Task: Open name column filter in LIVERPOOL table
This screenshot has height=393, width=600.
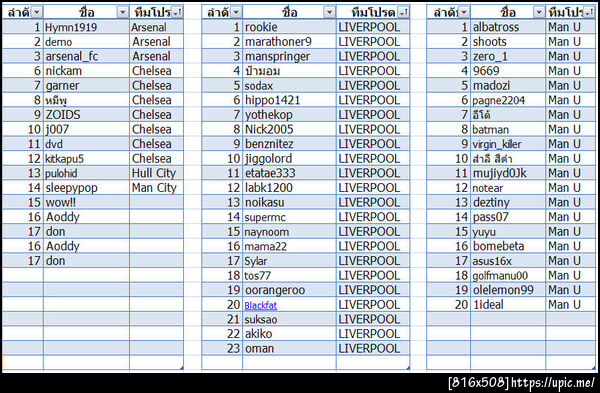Action: coord(329,13)
